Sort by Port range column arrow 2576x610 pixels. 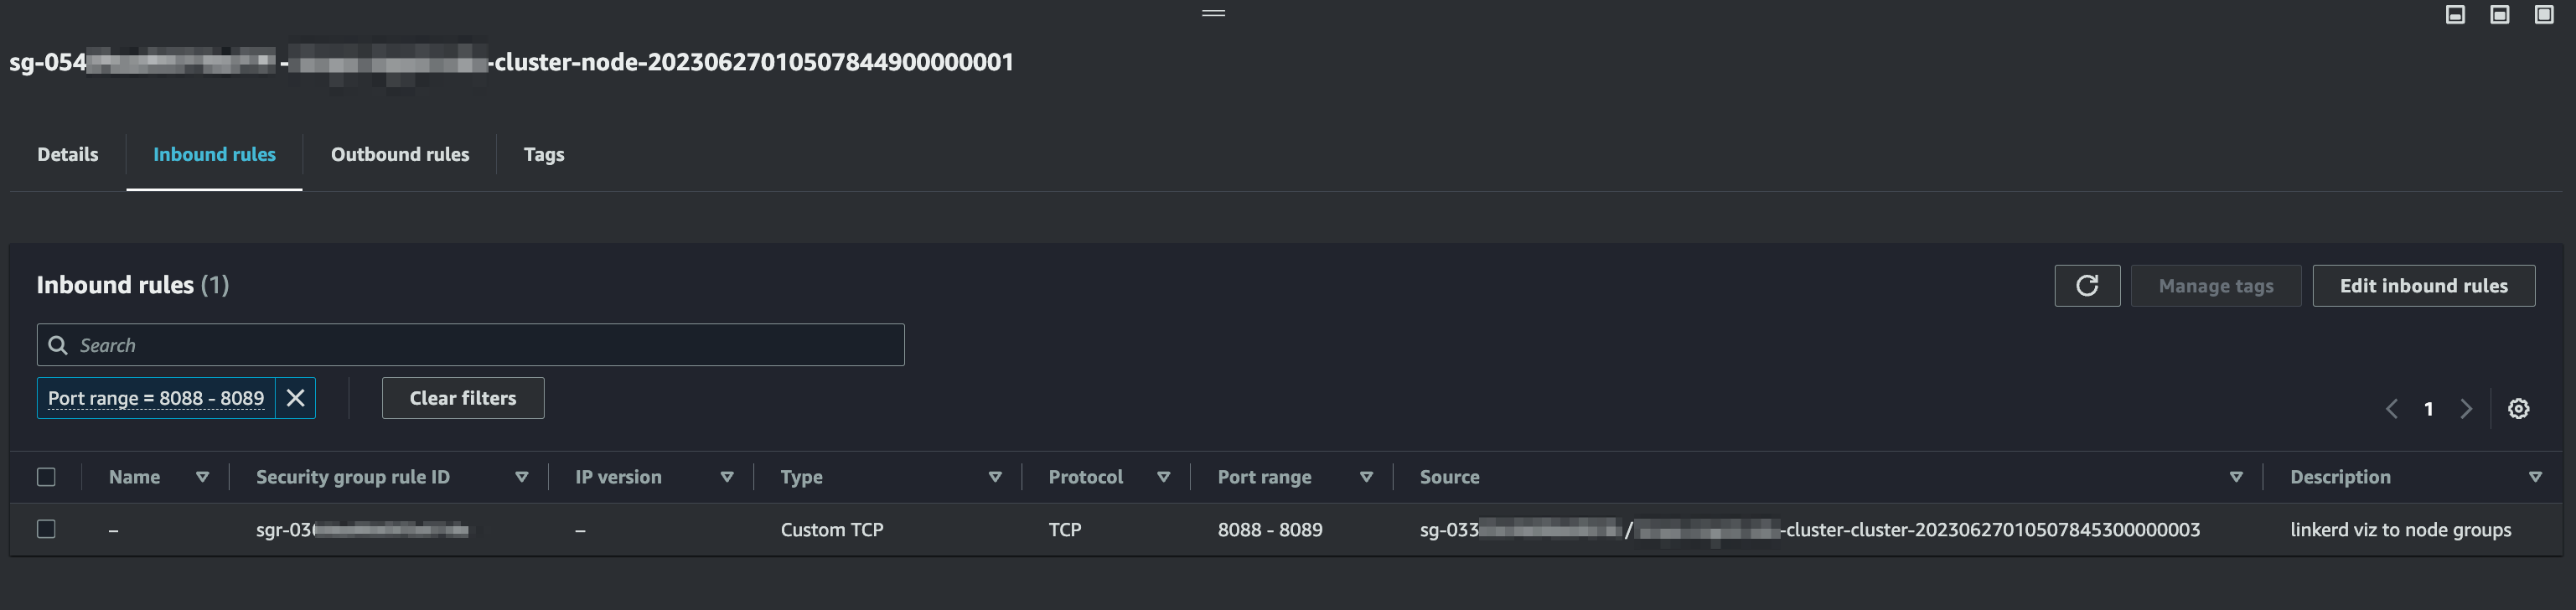[x=1366, y=477]
